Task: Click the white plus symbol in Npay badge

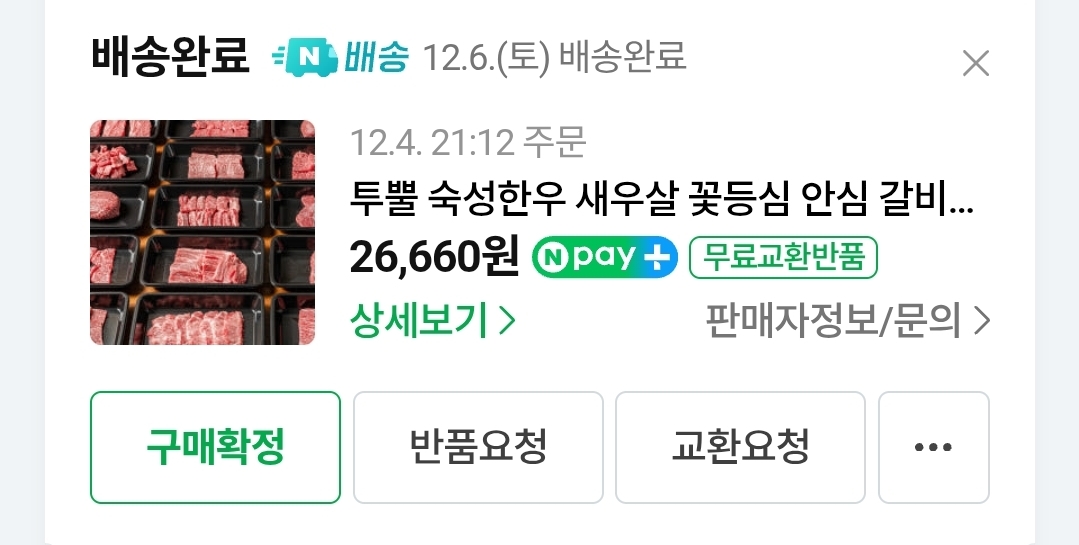Action: pos(656,257)
